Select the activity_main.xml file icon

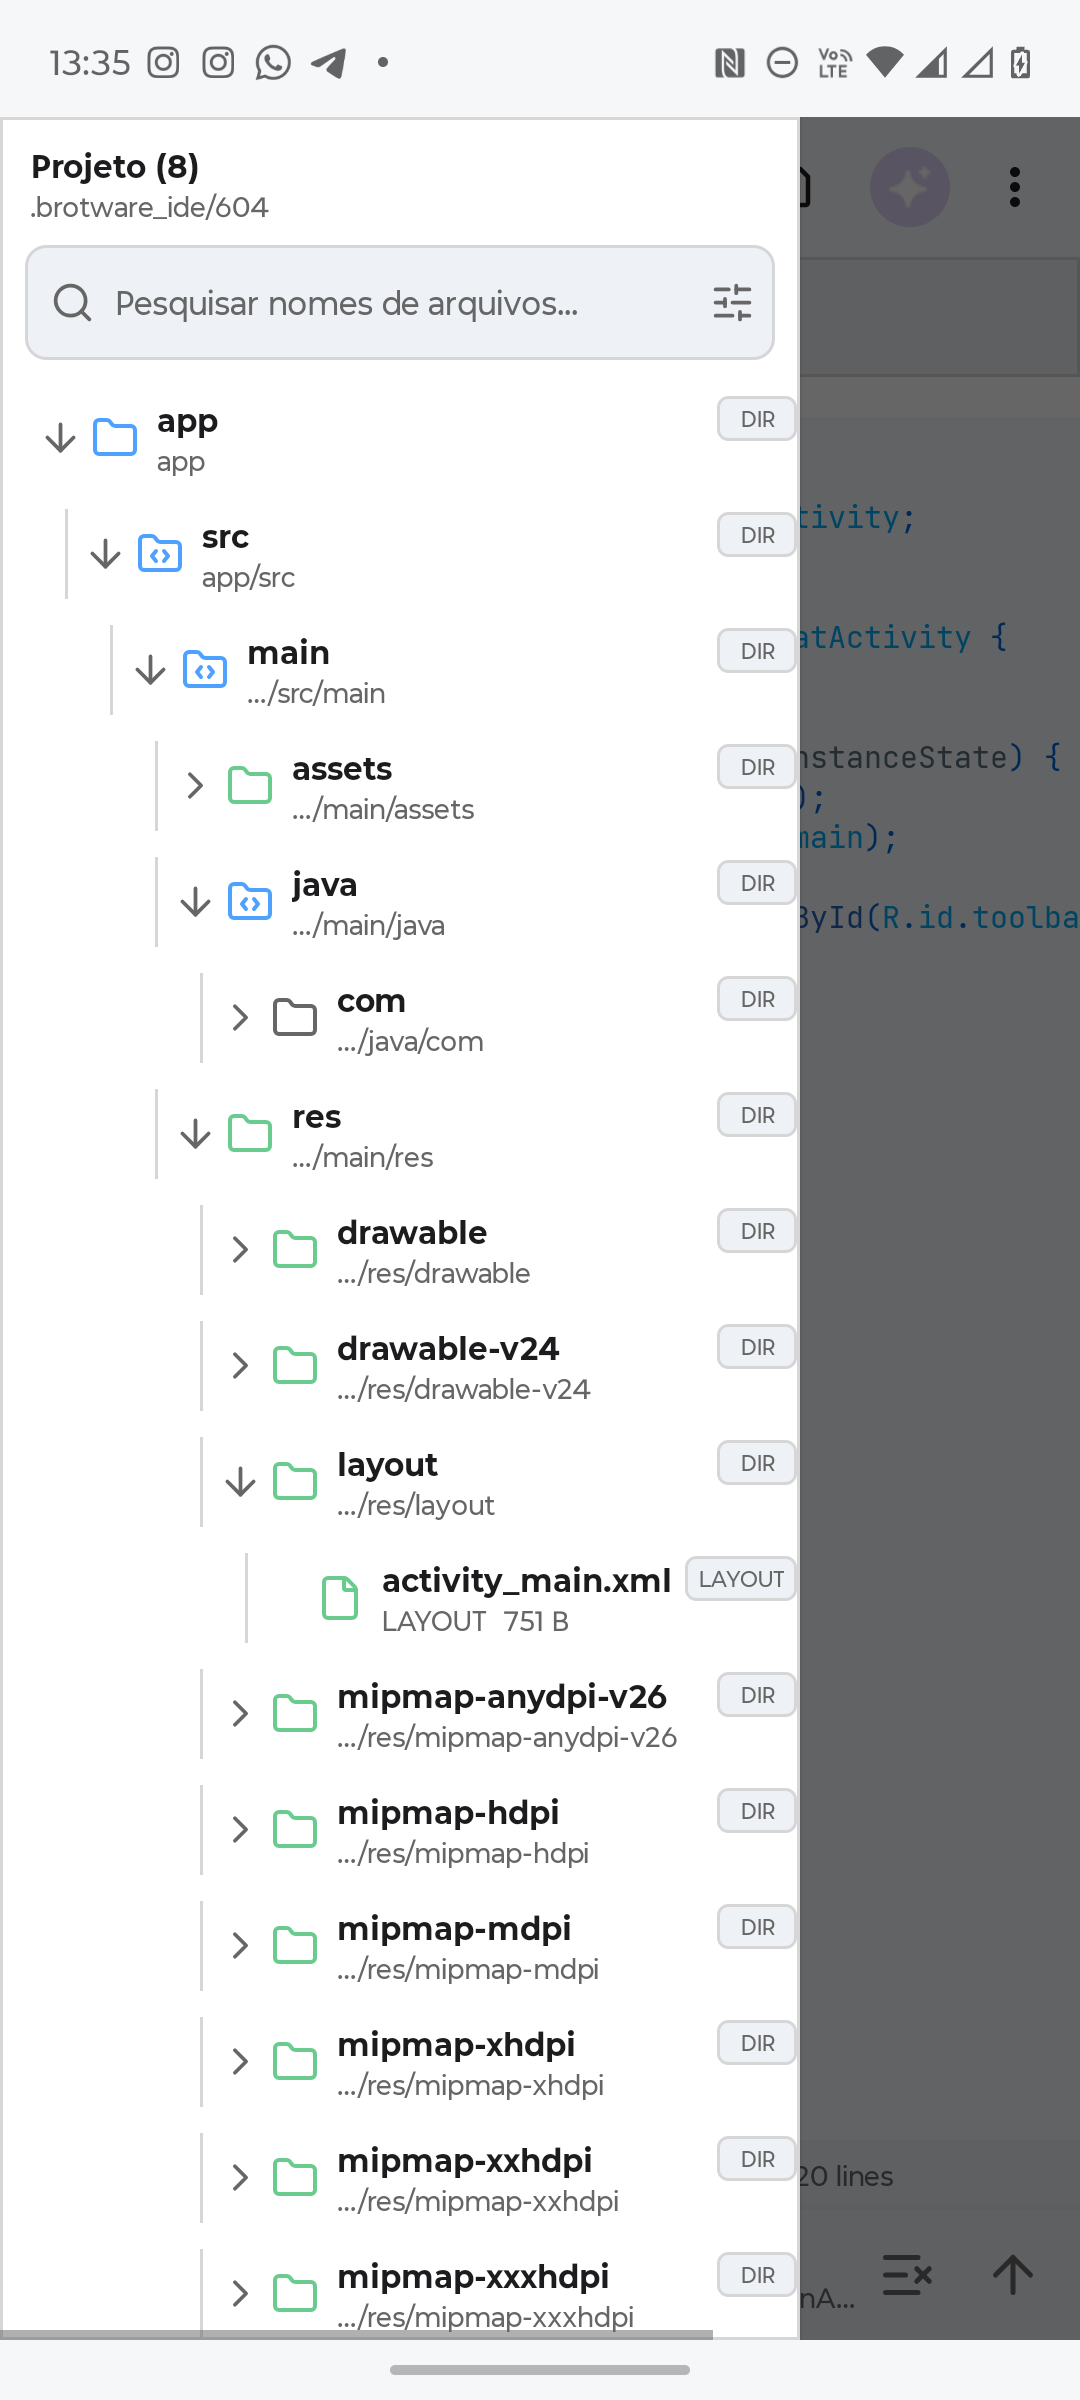coord(340,1597)
